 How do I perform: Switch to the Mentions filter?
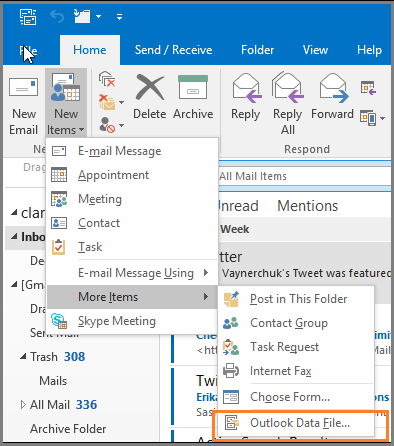click(307, 206)
